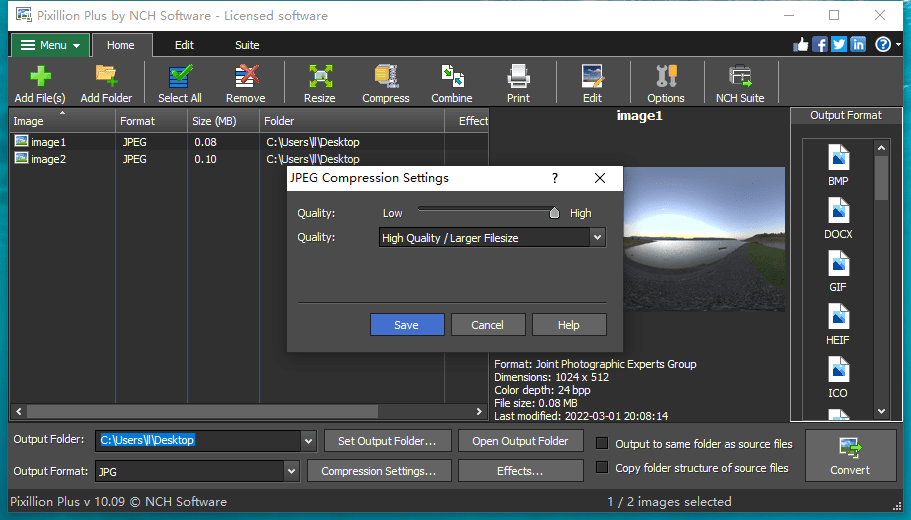Switch to the Home tab
911x520 pixels.
(x=121, y=45)
